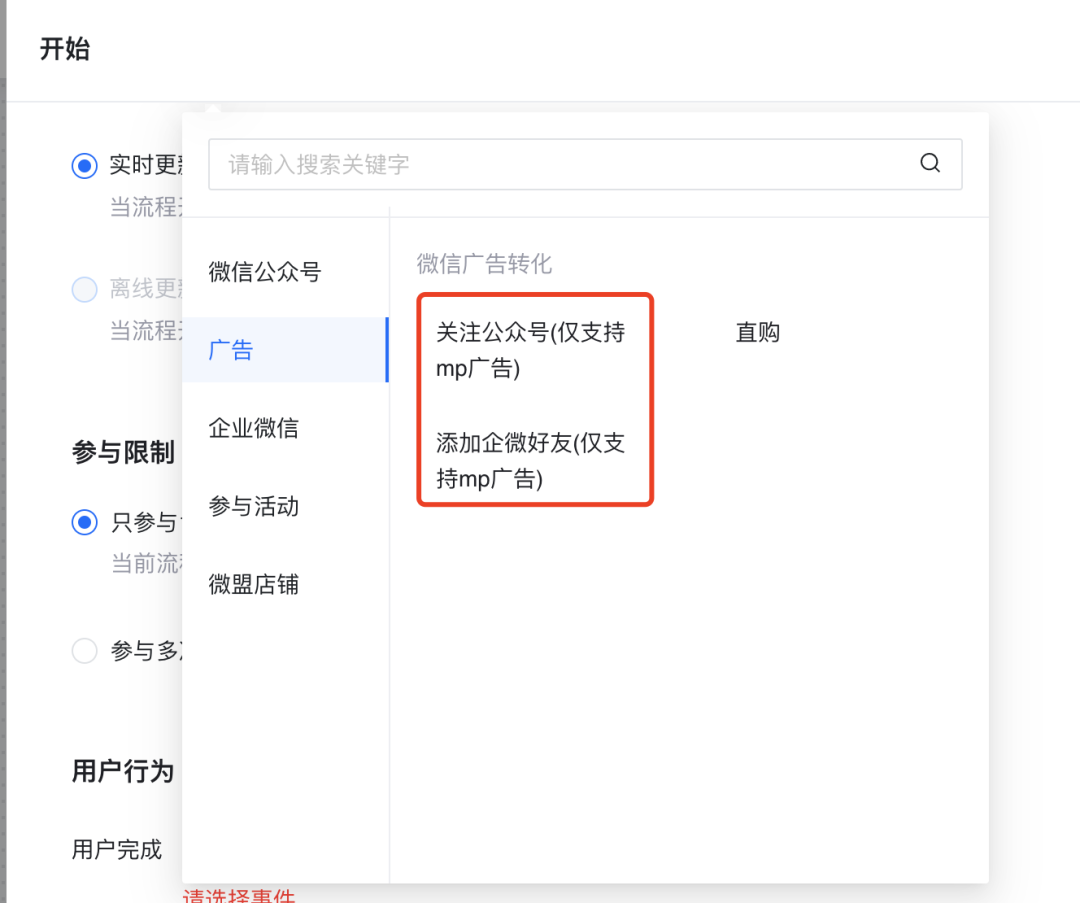Choose 添加企微好友(仅支持mp广告) event
Image resolution: width=1080 pixels, height=903 pixels.
[x=530, y=460]
